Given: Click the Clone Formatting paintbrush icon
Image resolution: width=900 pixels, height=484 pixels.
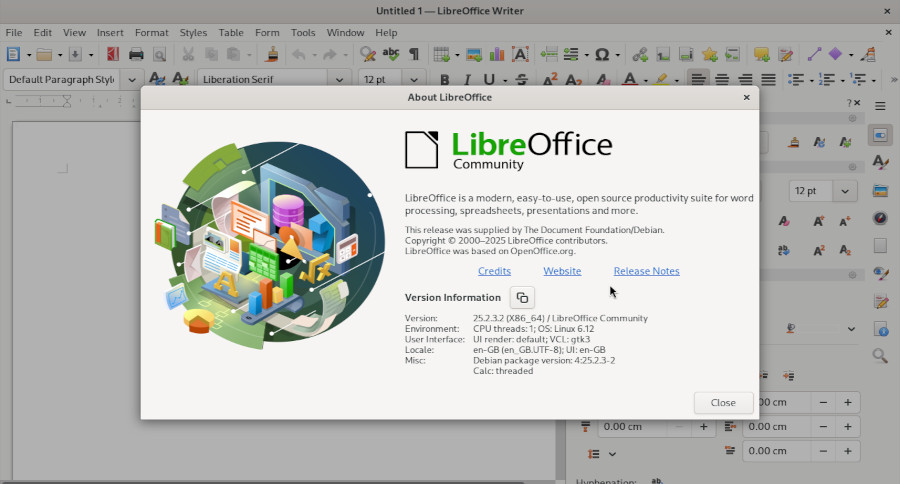Looking at the screenshot, I should 272,55.
